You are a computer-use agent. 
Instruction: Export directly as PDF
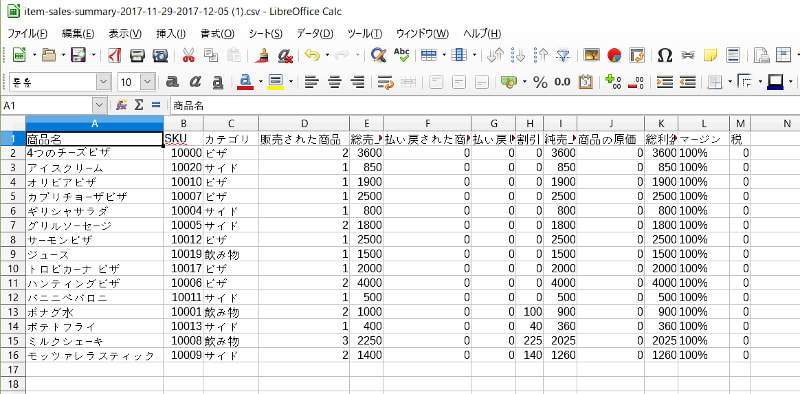114,55
